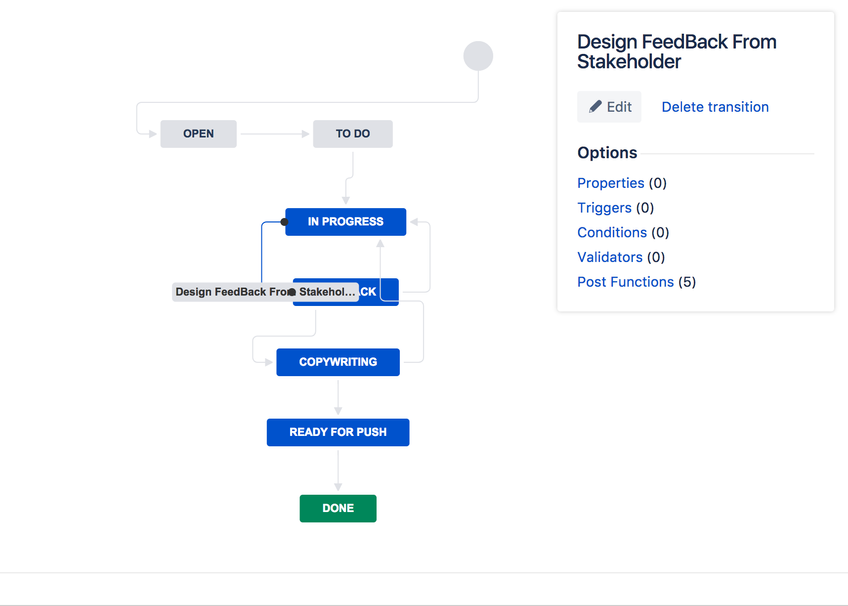Open the Validators option
848x606 pixels.
click(x=610, y=257)
